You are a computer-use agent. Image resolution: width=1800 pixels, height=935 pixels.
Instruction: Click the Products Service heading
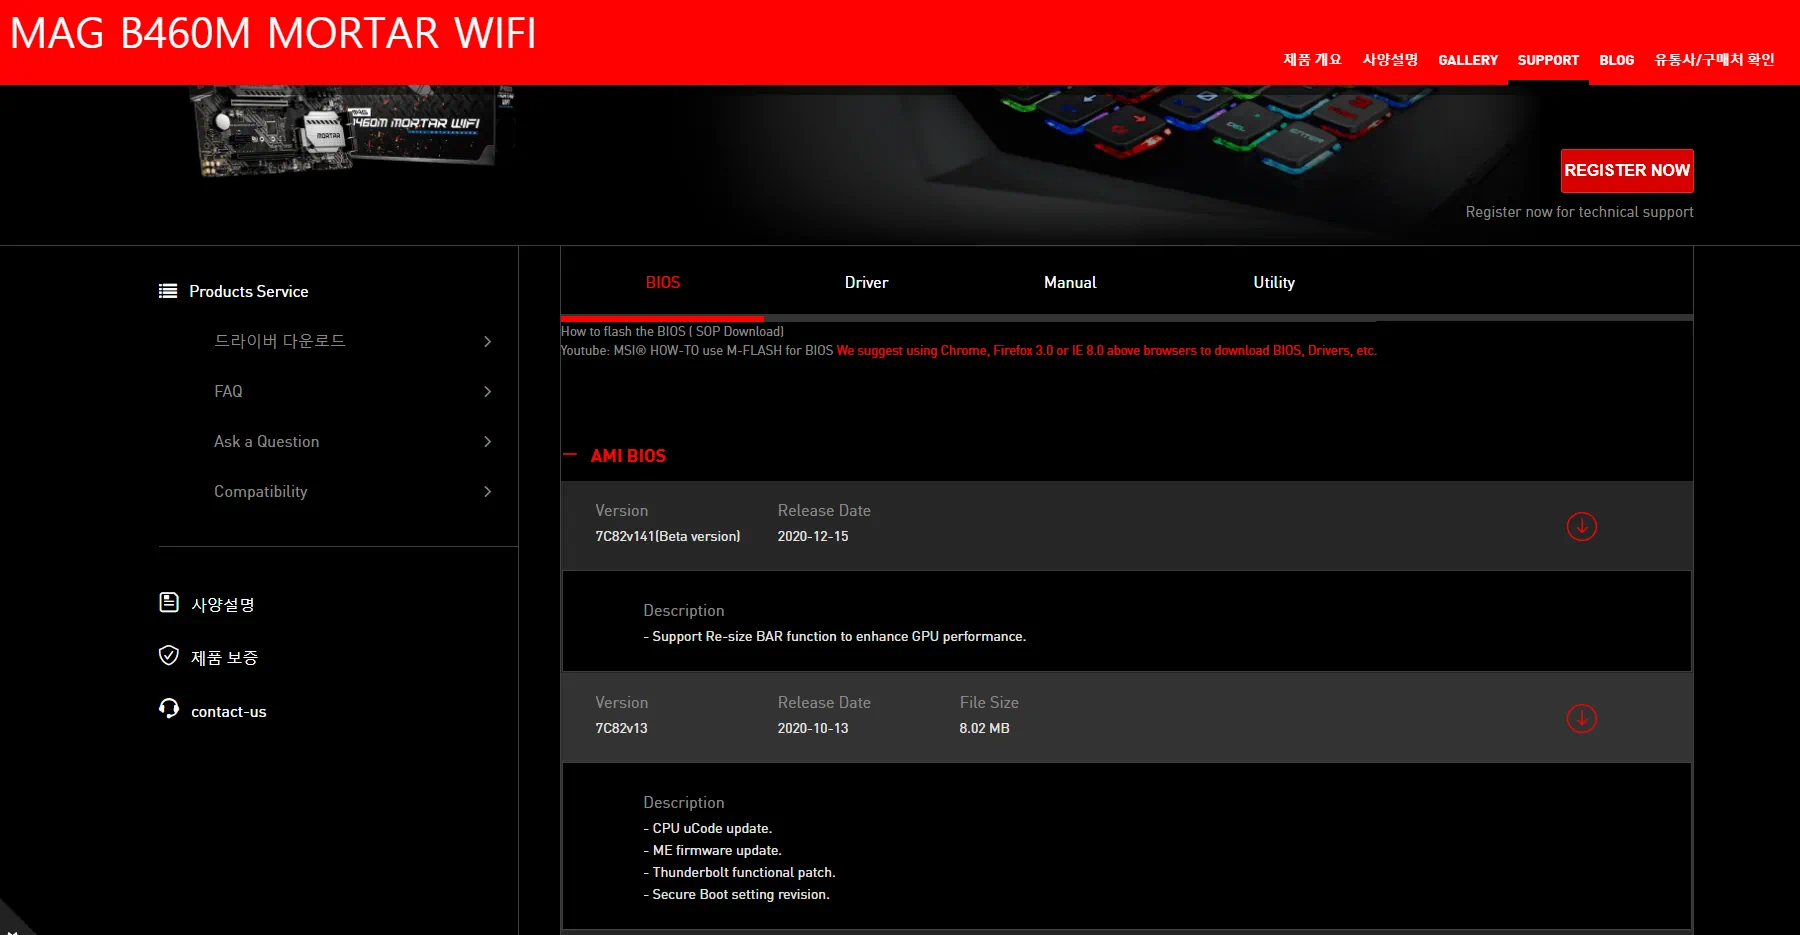[x=249, y=291]
